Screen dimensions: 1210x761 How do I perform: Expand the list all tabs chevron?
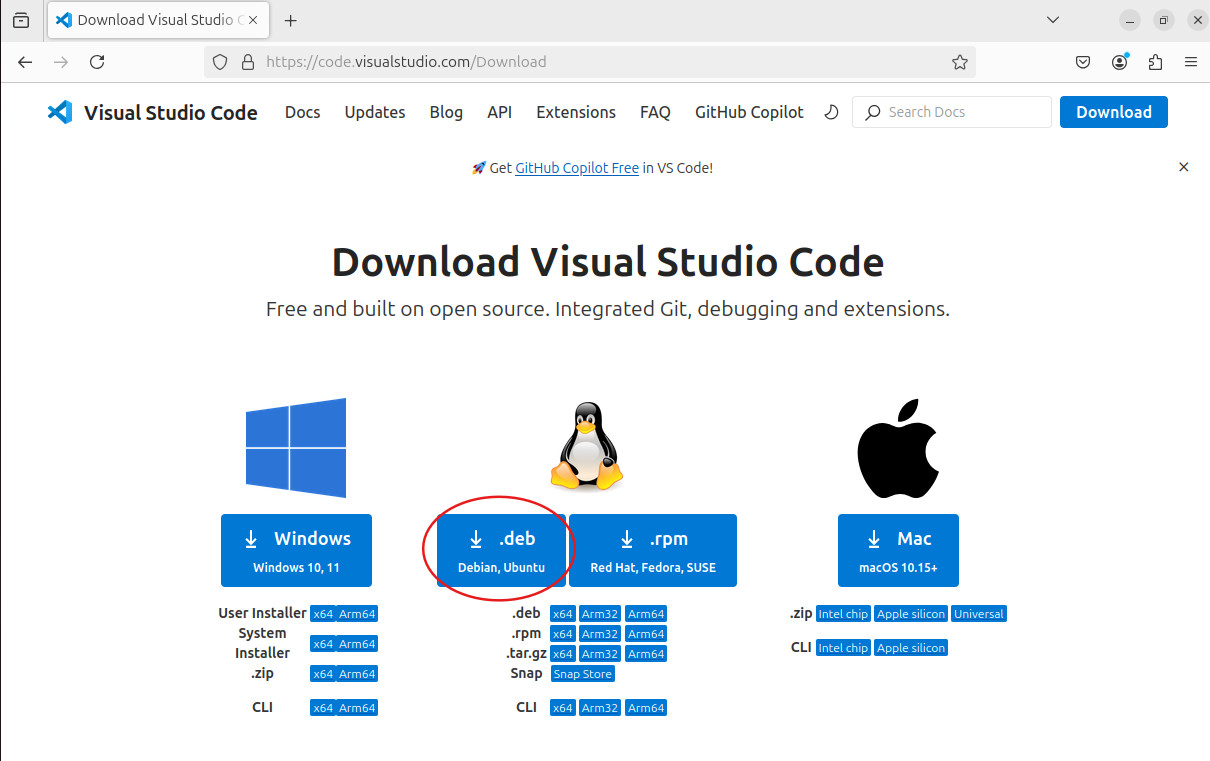point(1053,20)
